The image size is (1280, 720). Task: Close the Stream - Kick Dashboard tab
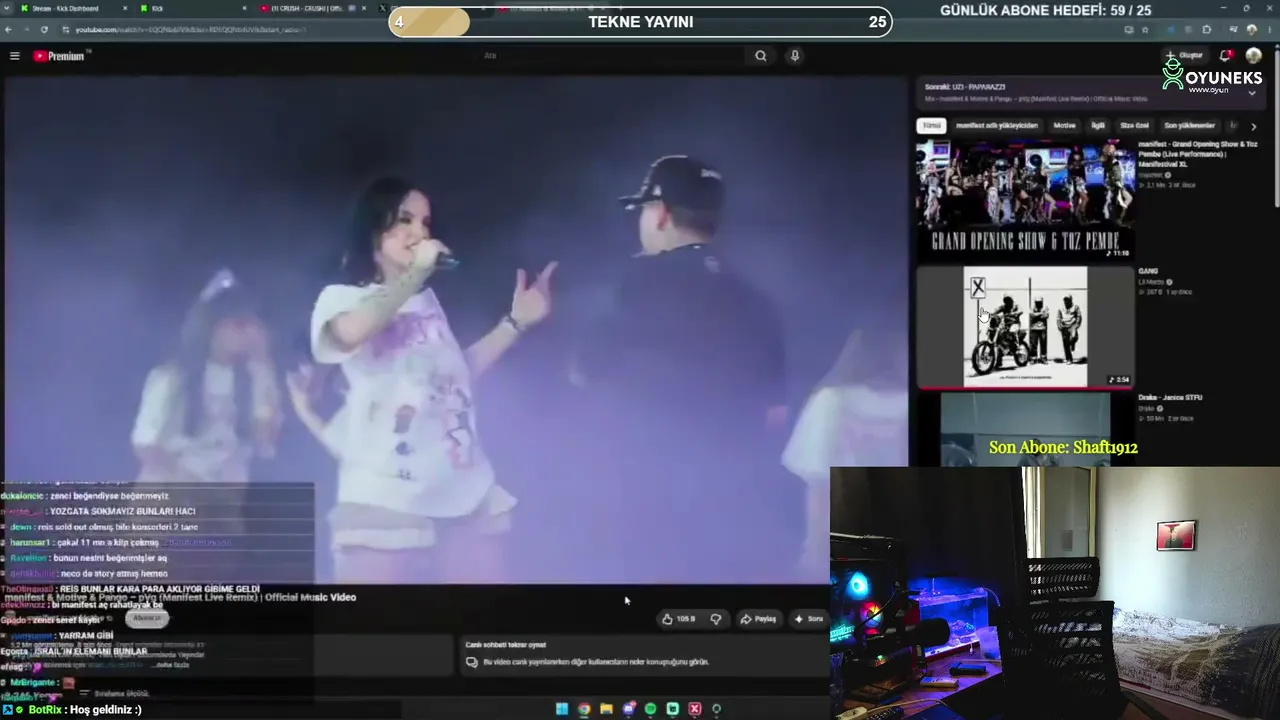[x=125, y=8]
